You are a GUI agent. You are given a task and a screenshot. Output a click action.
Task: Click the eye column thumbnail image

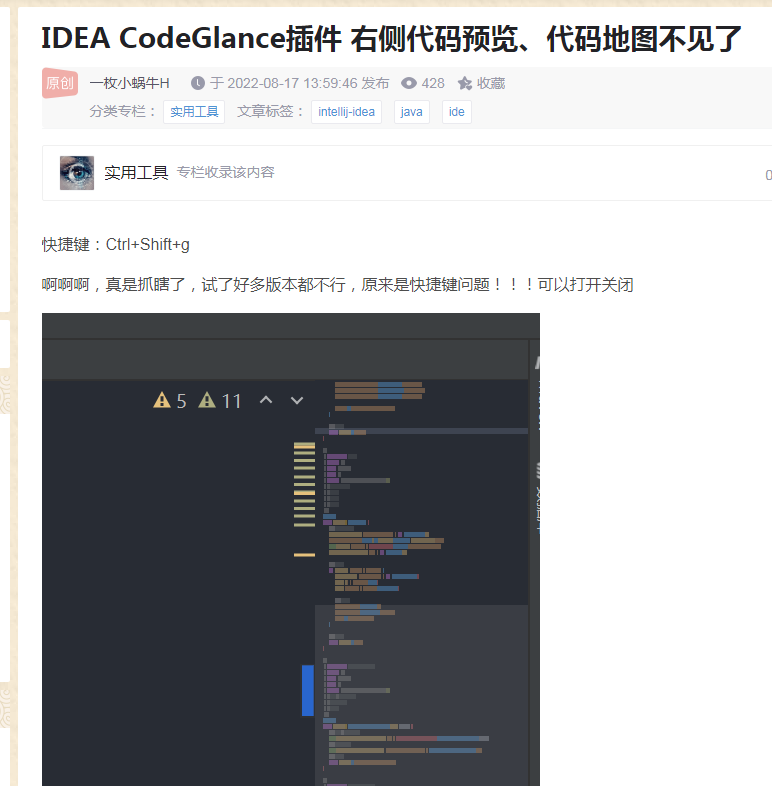coord(77,173)
